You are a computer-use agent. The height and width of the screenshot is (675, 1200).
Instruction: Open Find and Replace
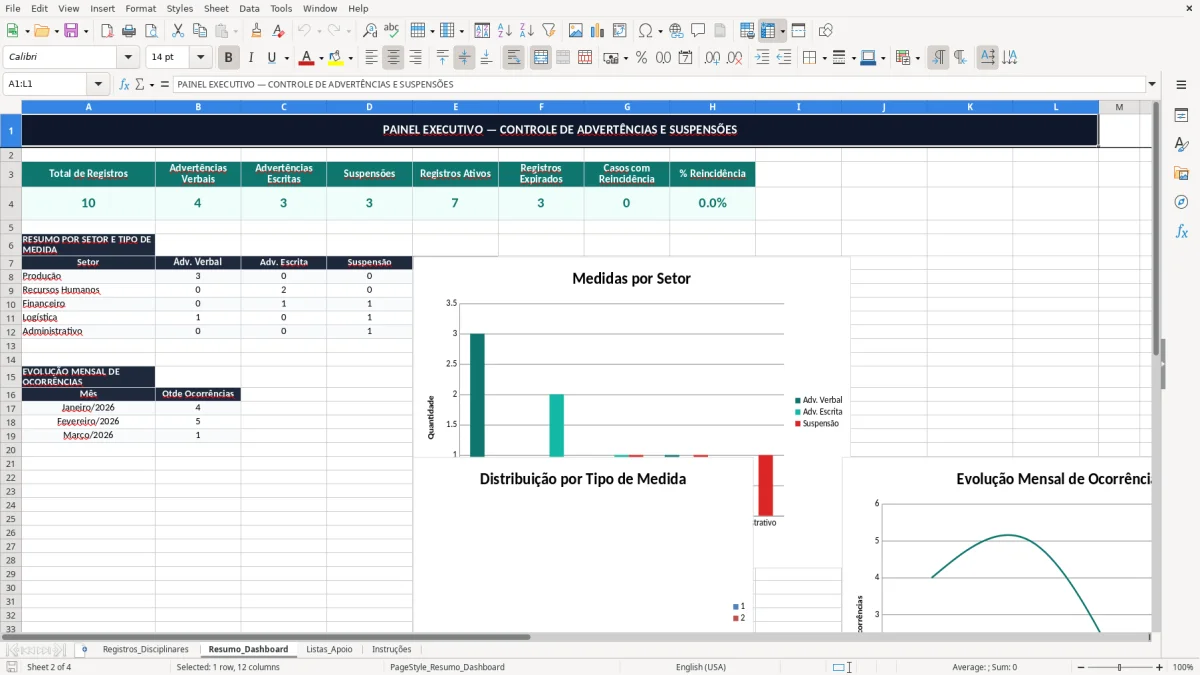(x=370, y=31)
